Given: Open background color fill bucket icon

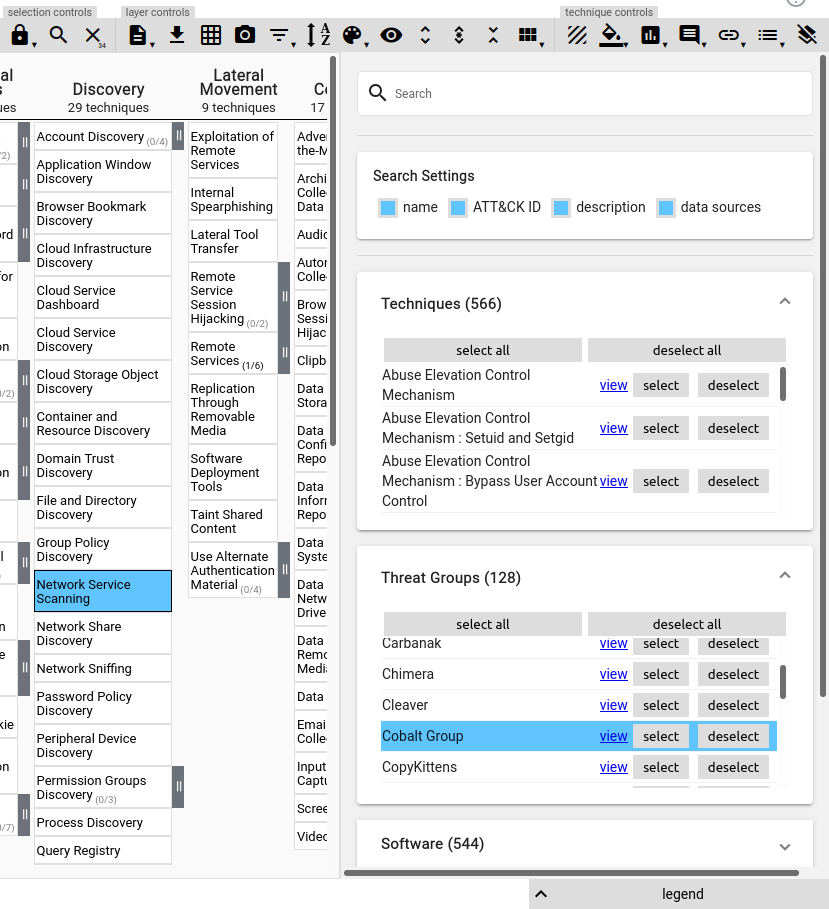Looking at the screenshot, I should coord(613,35).
